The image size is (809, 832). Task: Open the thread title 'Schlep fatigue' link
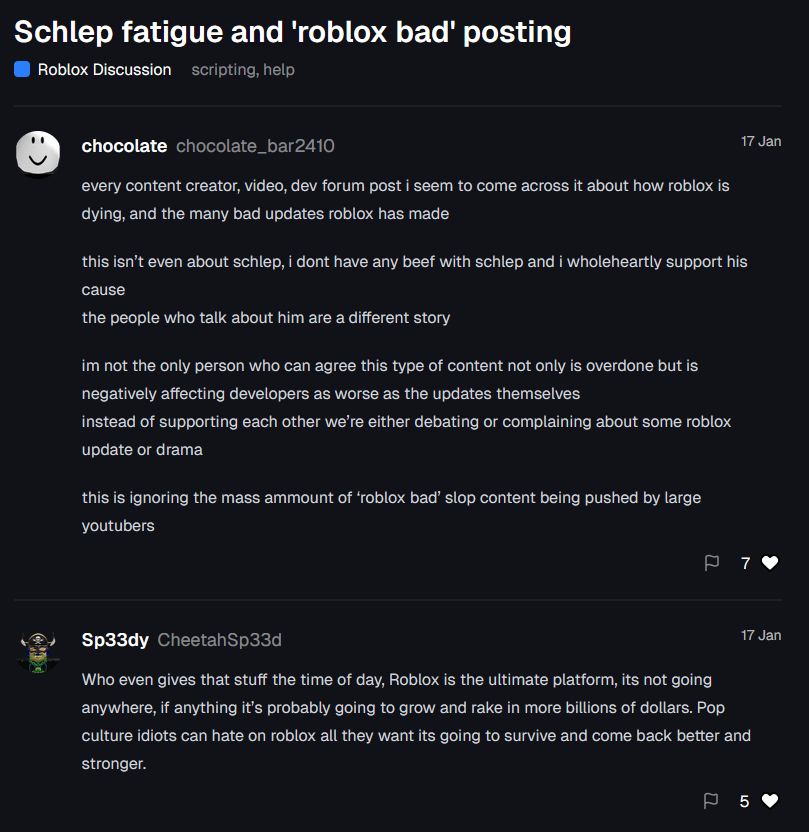pos(292,32)
